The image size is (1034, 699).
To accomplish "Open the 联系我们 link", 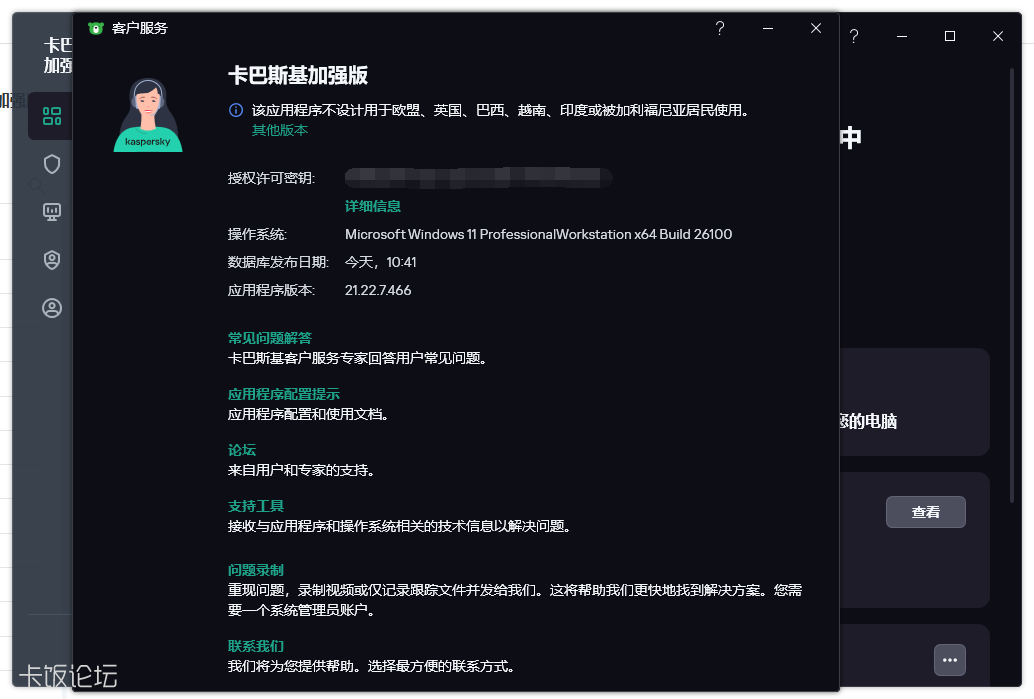I will click(x=255, y=646).
